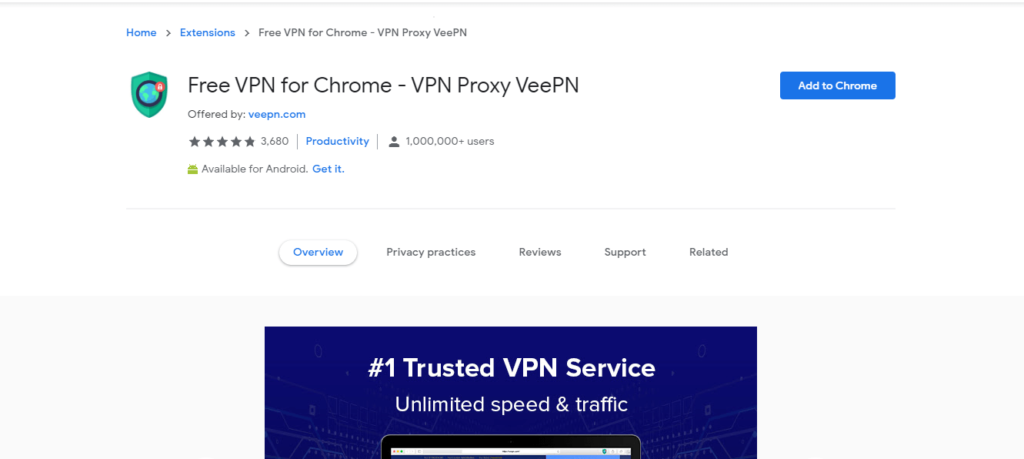Switch to the Support tab
This screenshot has width=1024, height=459.
[625, 252]
